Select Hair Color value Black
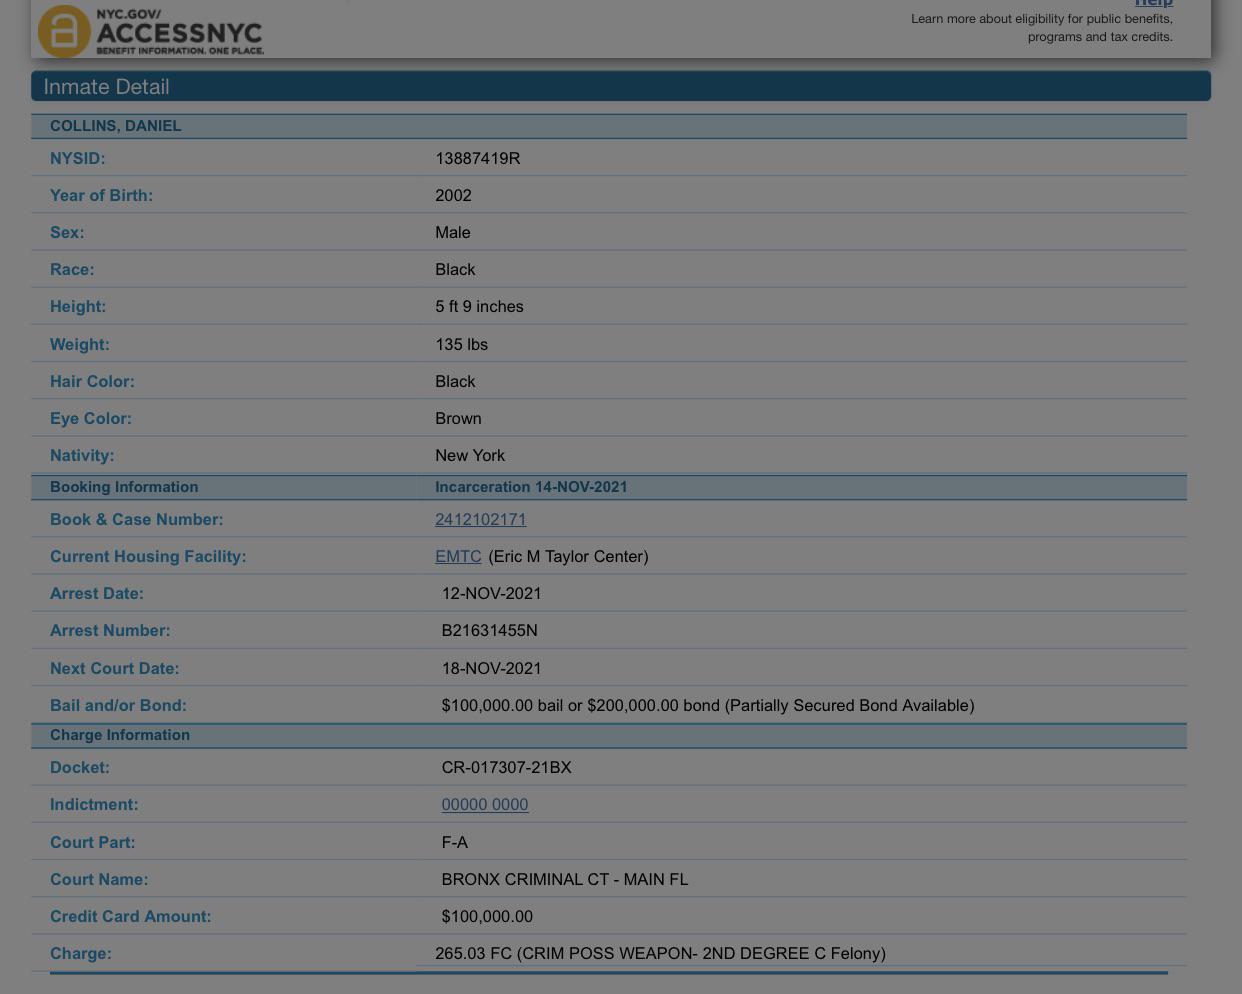 455,381
